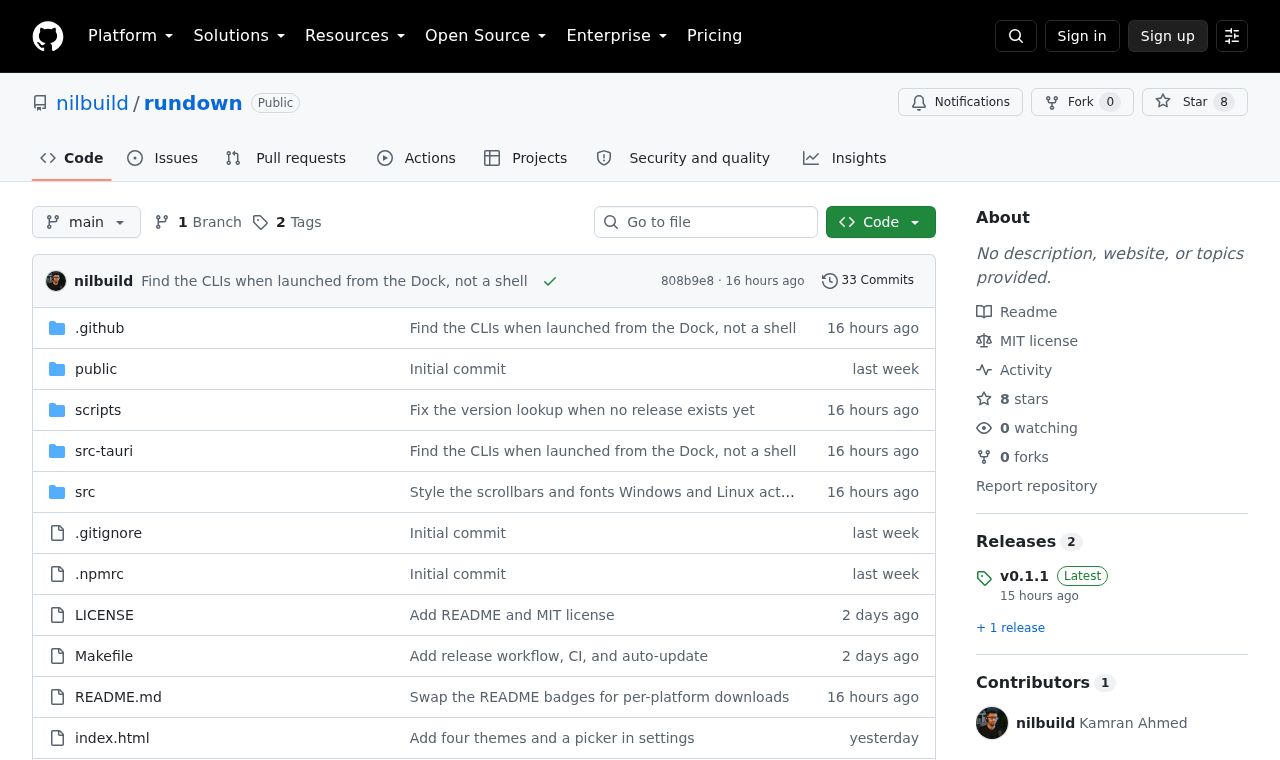This screenshot has height=760, width=1280.
Task: Click the file icon beside LICENSE
Action: point(57,615)
